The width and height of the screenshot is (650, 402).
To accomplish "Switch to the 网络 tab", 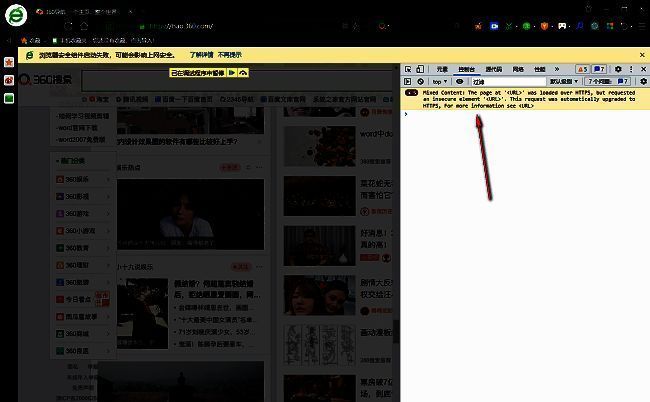I will (x=518, y=69).
